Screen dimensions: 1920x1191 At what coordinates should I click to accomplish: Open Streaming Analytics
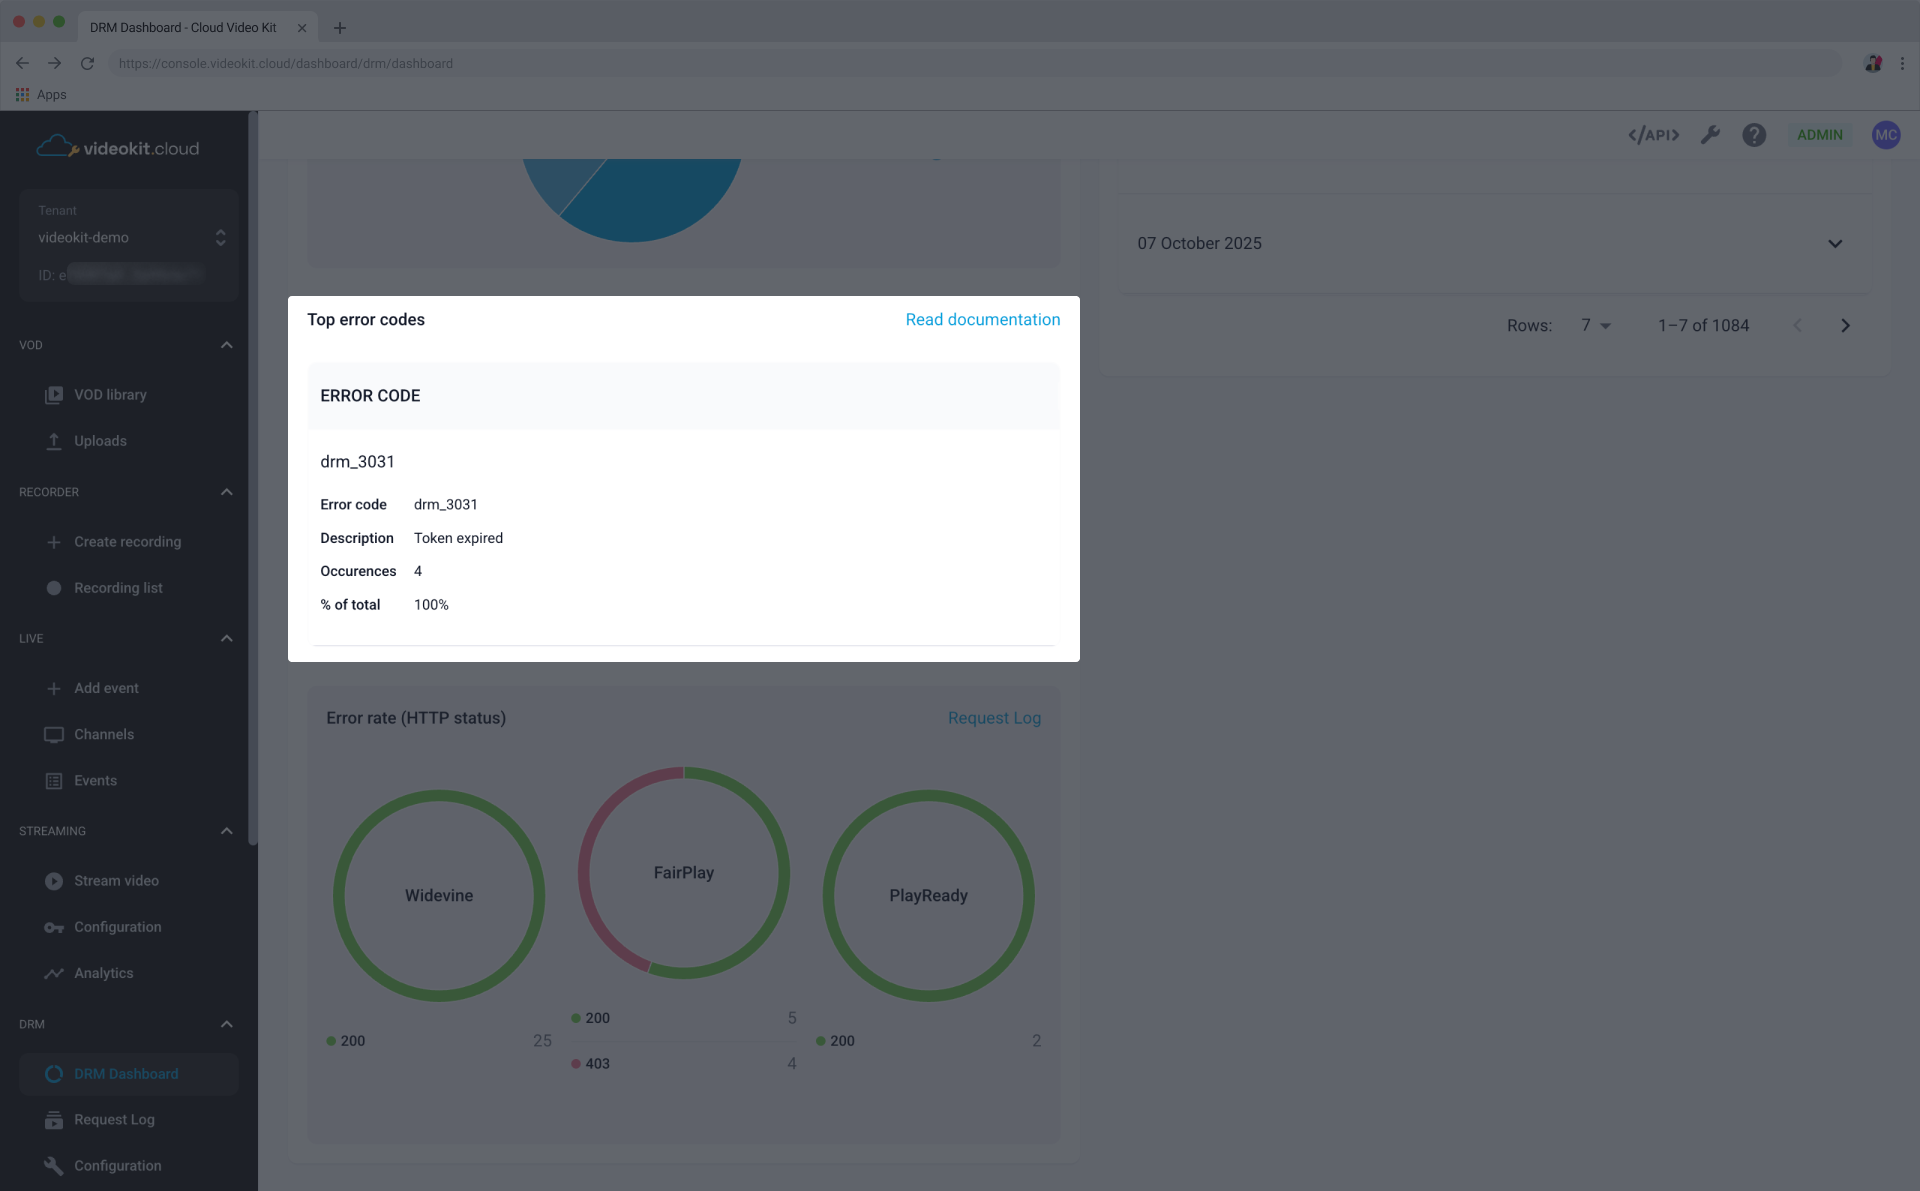103,972
